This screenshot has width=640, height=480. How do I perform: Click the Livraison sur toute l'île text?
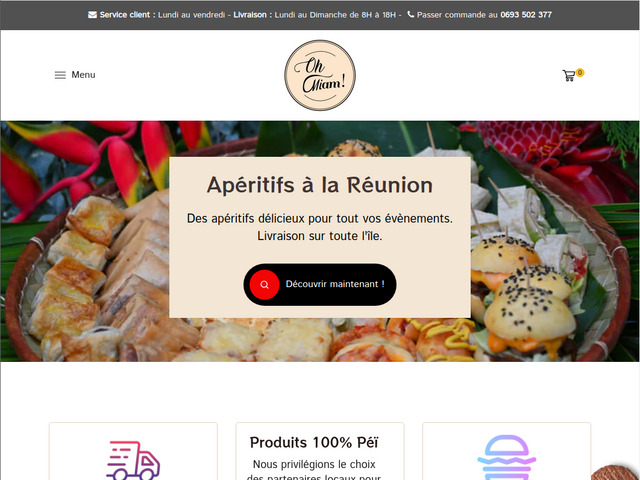[320, 236]
